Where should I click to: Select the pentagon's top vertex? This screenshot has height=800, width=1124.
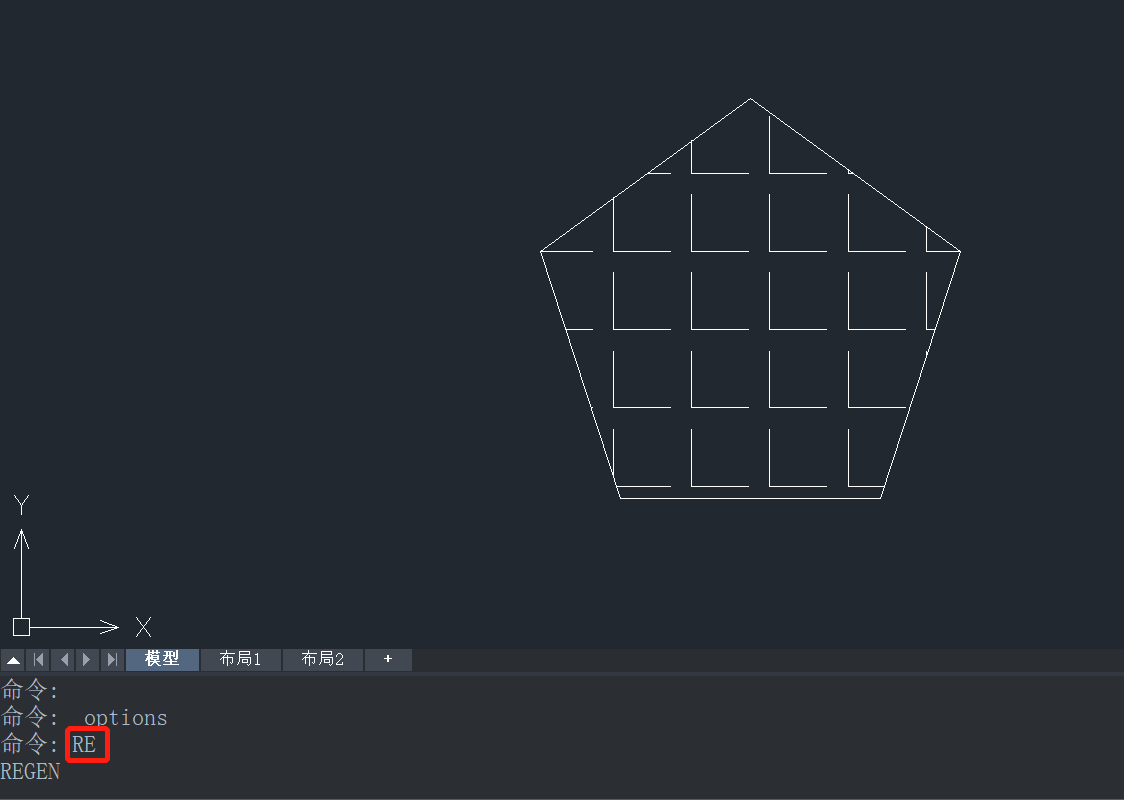751,99
